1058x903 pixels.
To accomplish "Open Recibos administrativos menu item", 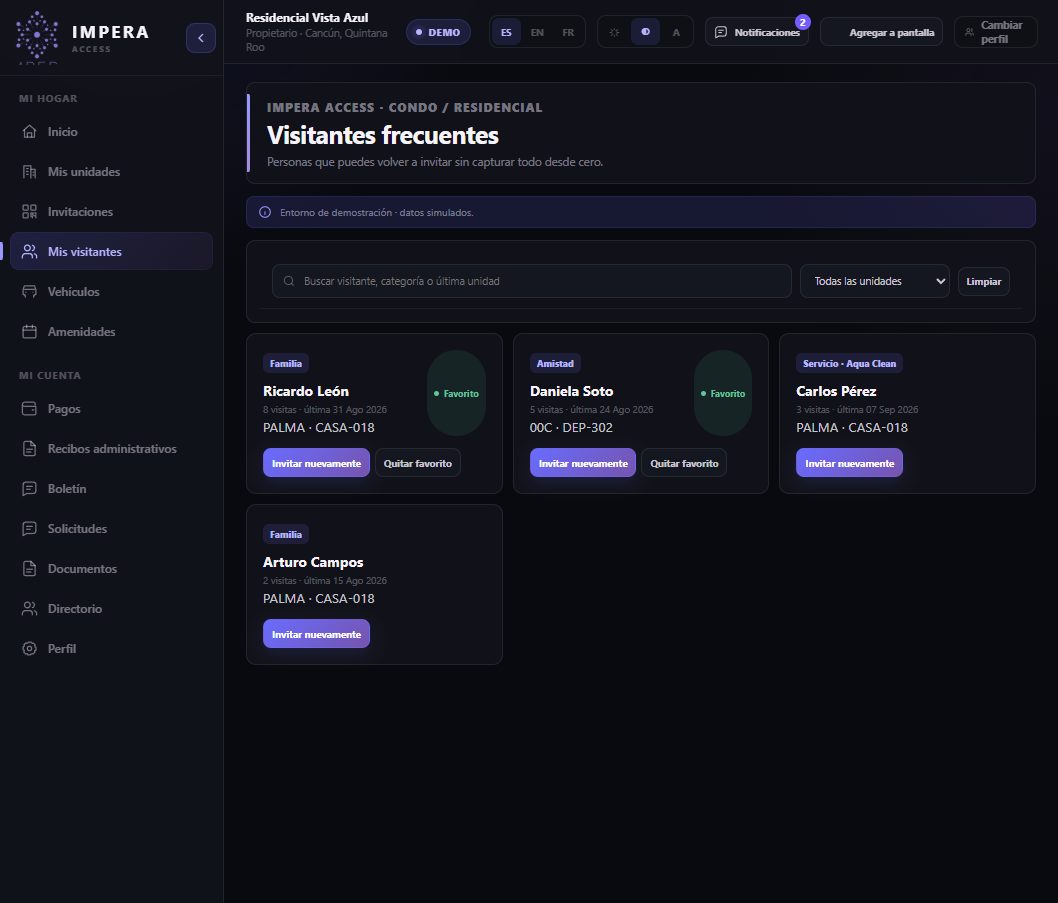I will coord(111,448).
